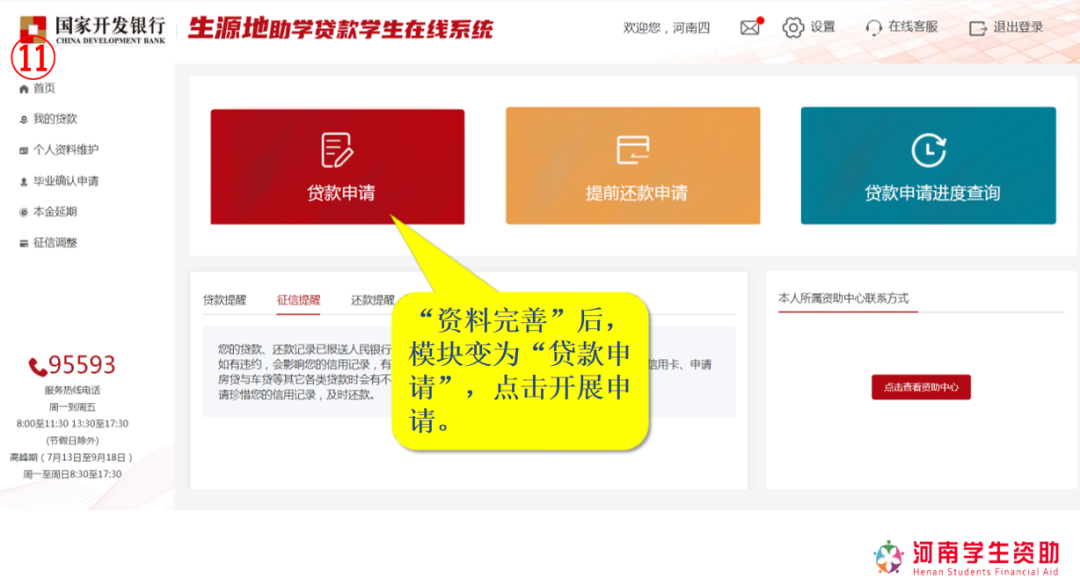The height and width of the screenshot is (578, 1080).
Task: Select the 征信提醒 tab
Action: pos(298,300)
